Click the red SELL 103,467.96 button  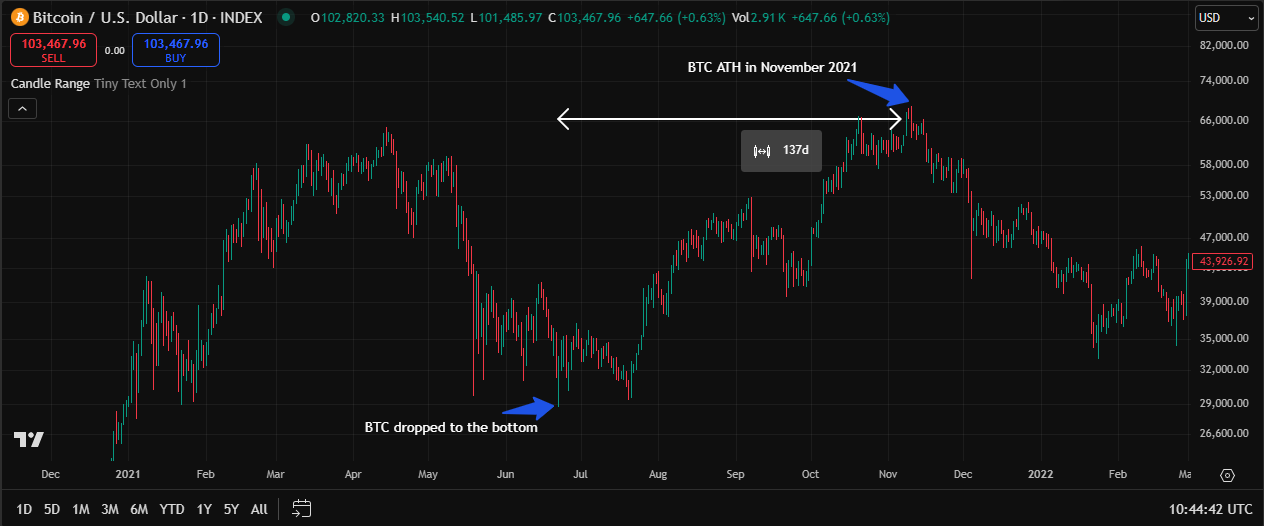[x=53, y=50]
